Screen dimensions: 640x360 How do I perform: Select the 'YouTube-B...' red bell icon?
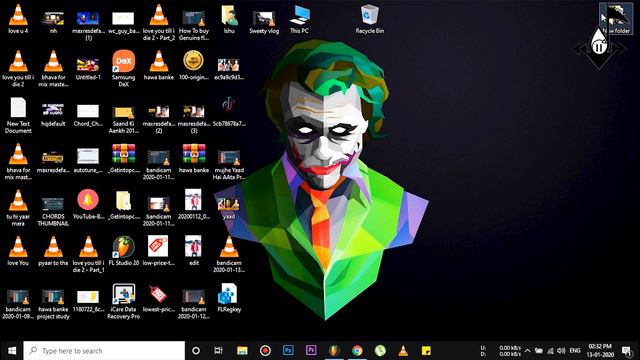pyautogui.click(x=88, y=200)
